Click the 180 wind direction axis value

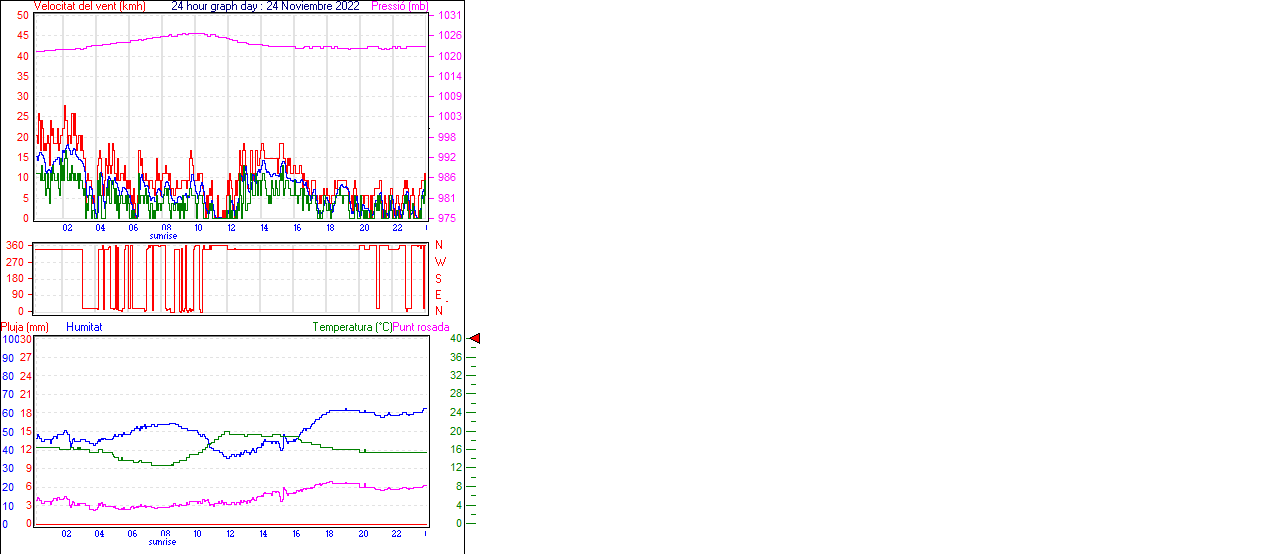(15, 278)
